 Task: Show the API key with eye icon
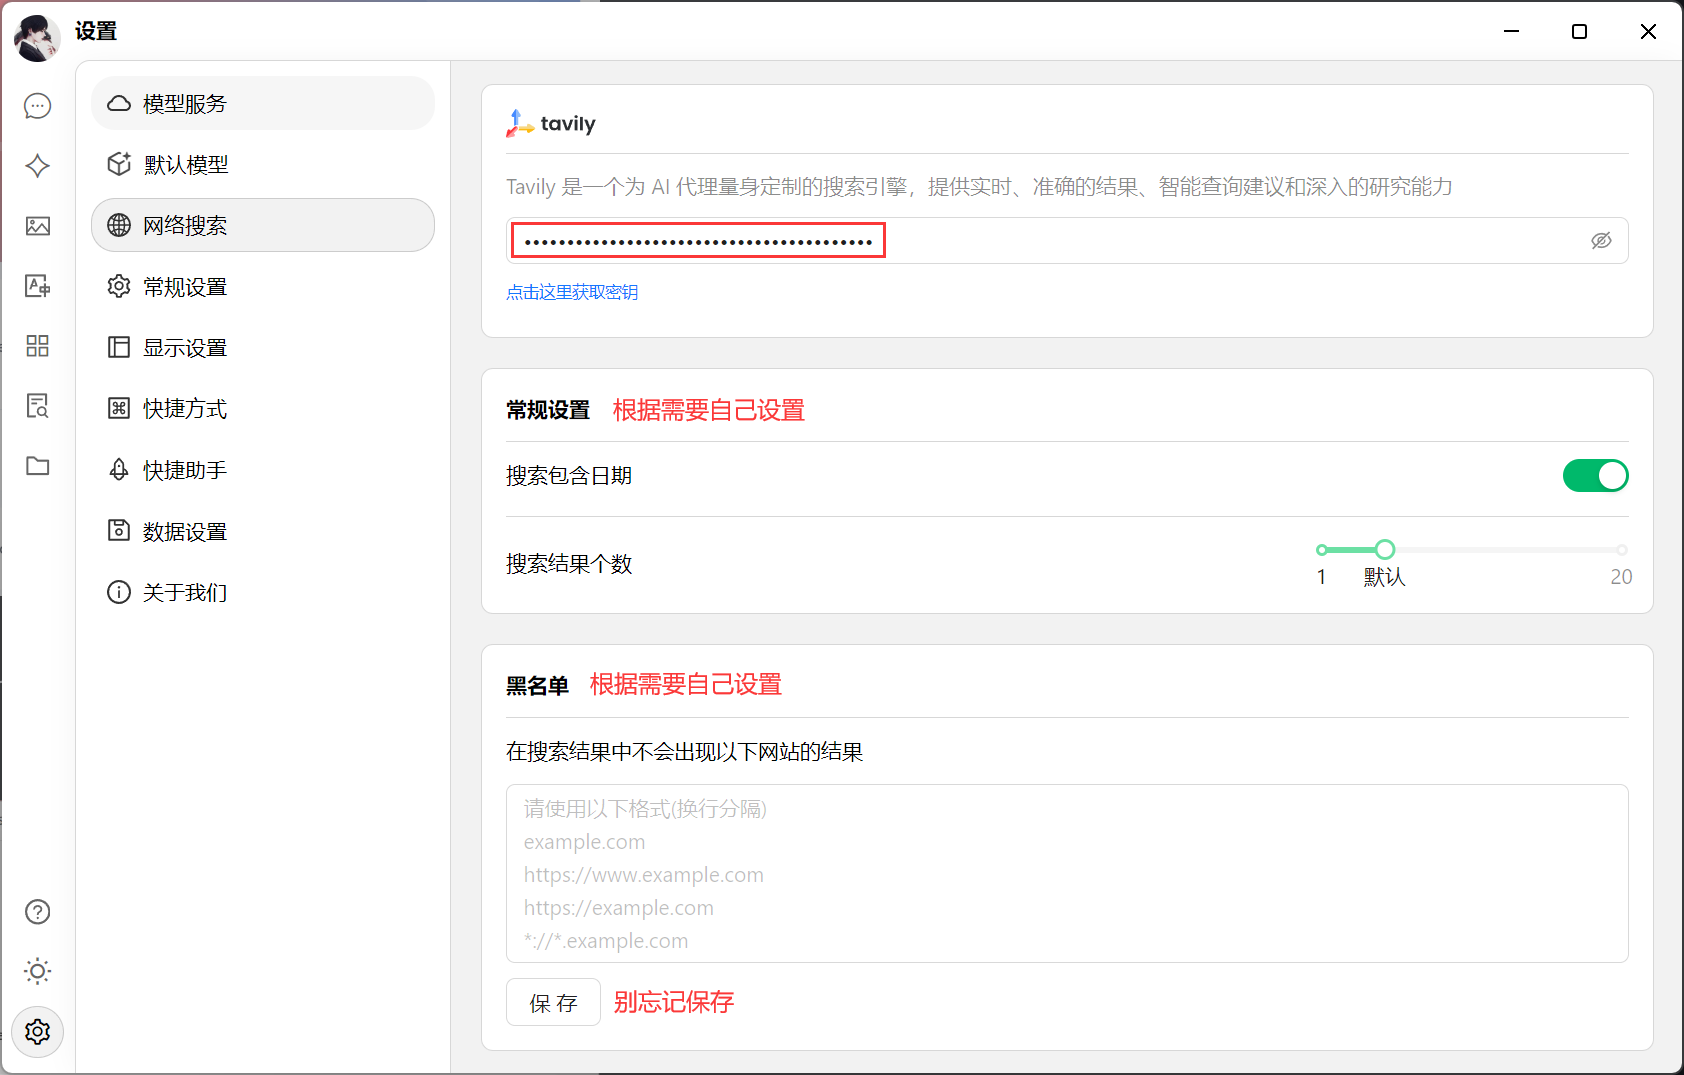tap(1601, 241)
